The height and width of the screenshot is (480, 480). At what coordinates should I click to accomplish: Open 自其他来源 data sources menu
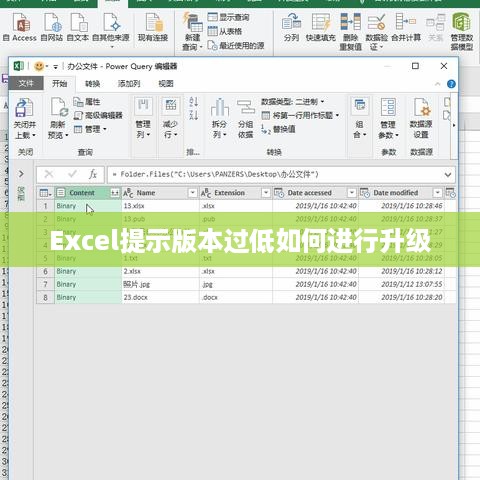click(111, 30)
